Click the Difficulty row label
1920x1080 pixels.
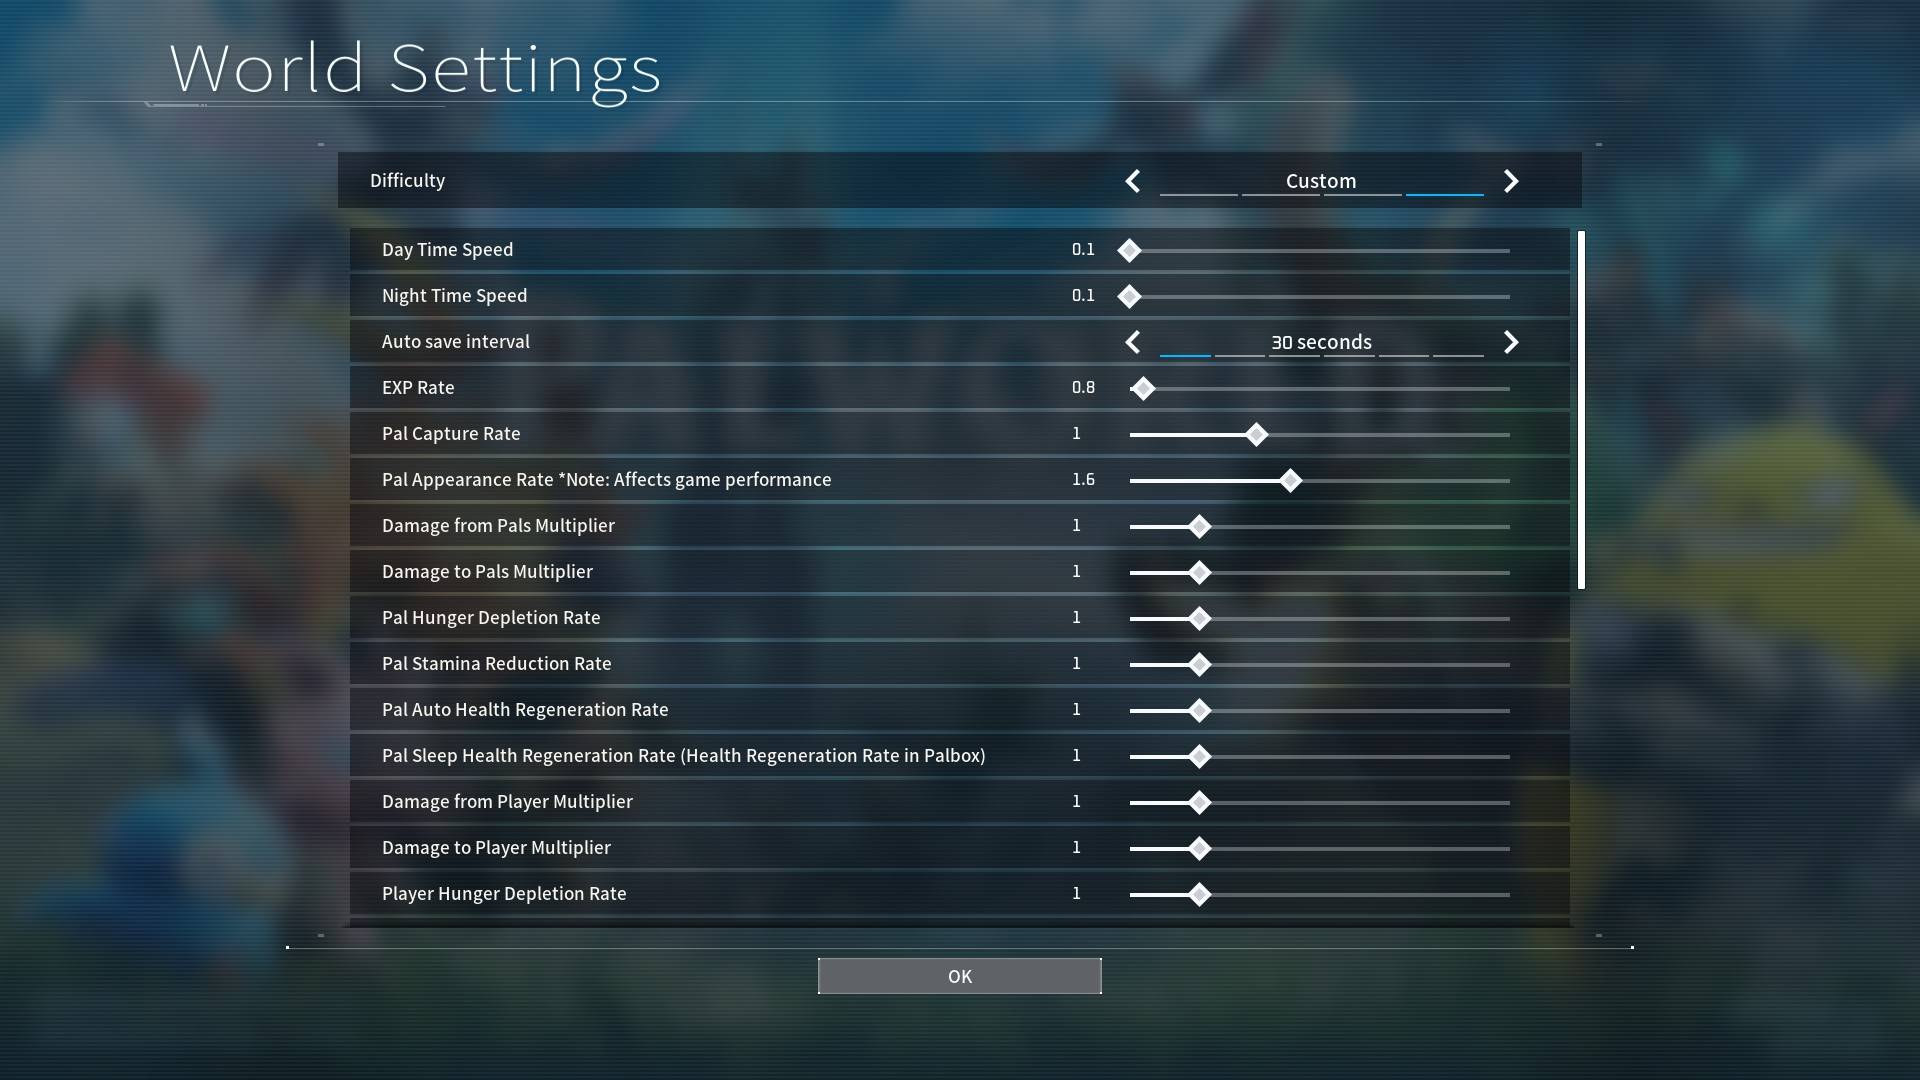click(407, 181)
